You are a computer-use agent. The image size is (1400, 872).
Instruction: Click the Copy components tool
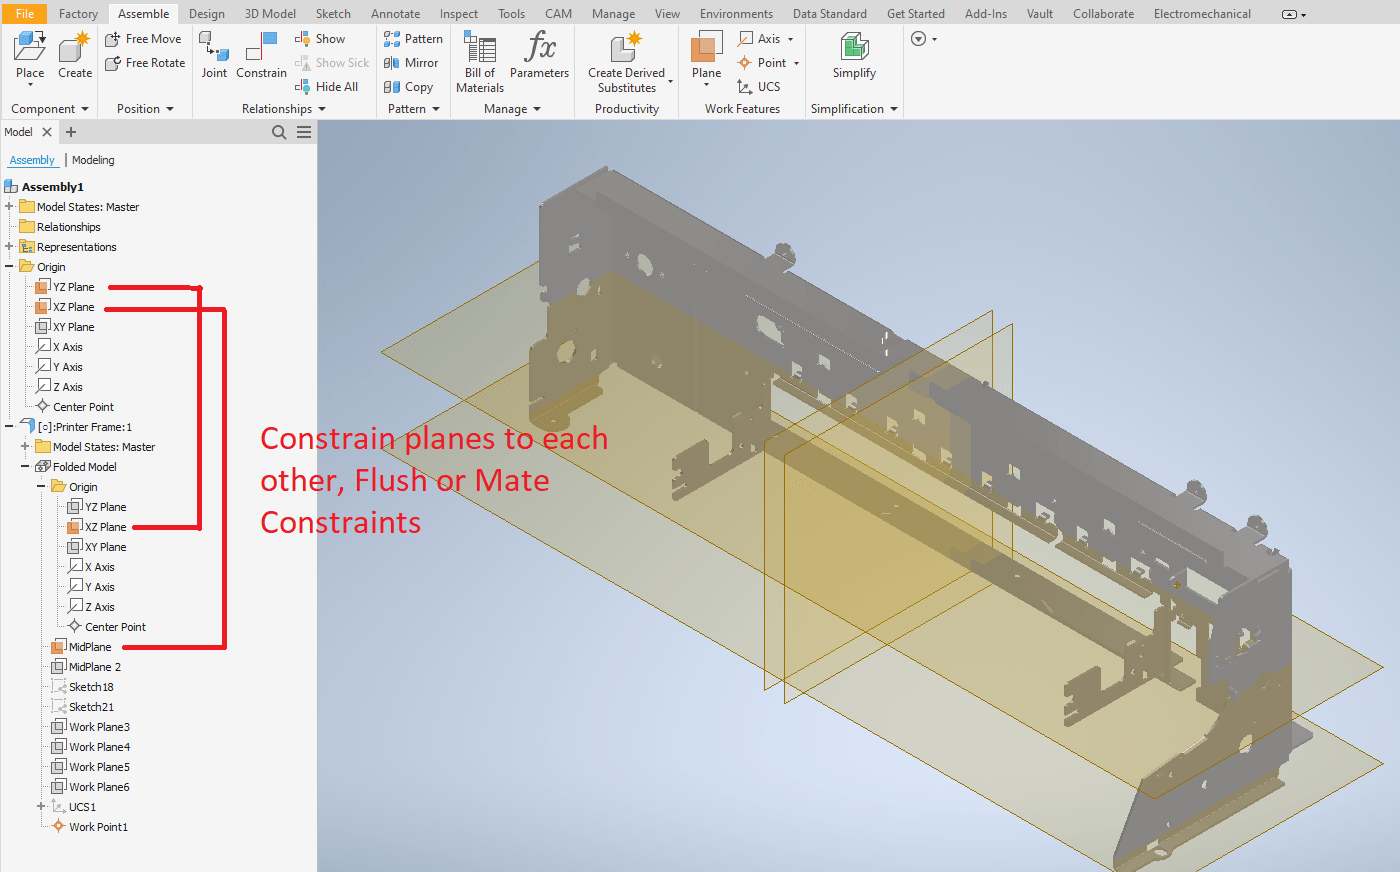pos(408,87)
